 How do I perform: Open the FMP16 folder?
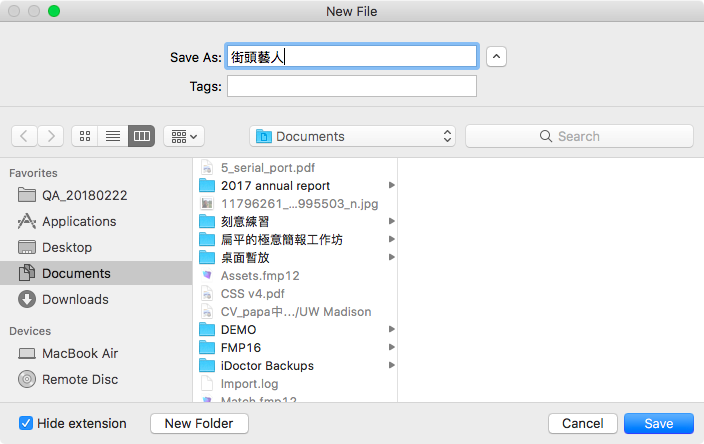(x=297, y=347)
